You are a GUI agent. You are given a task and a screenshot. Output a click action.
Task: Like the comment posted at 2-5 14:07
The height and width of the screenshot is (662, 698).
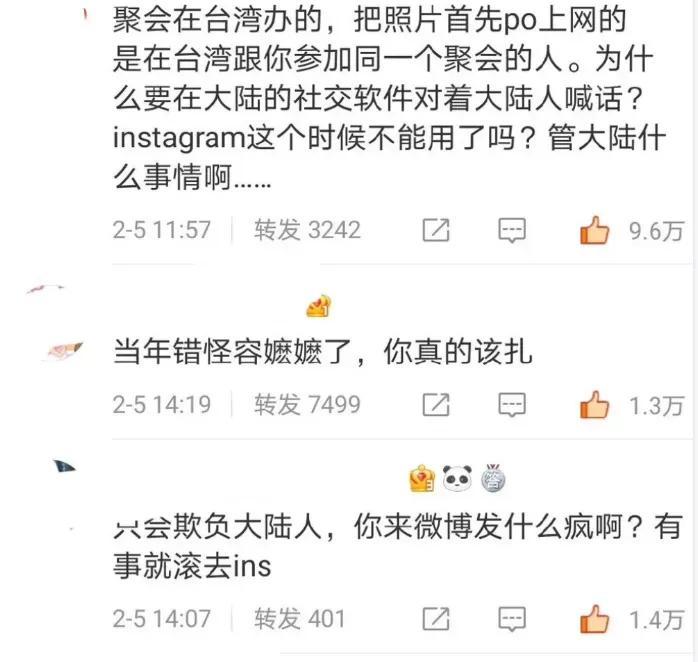click(594, 619)
